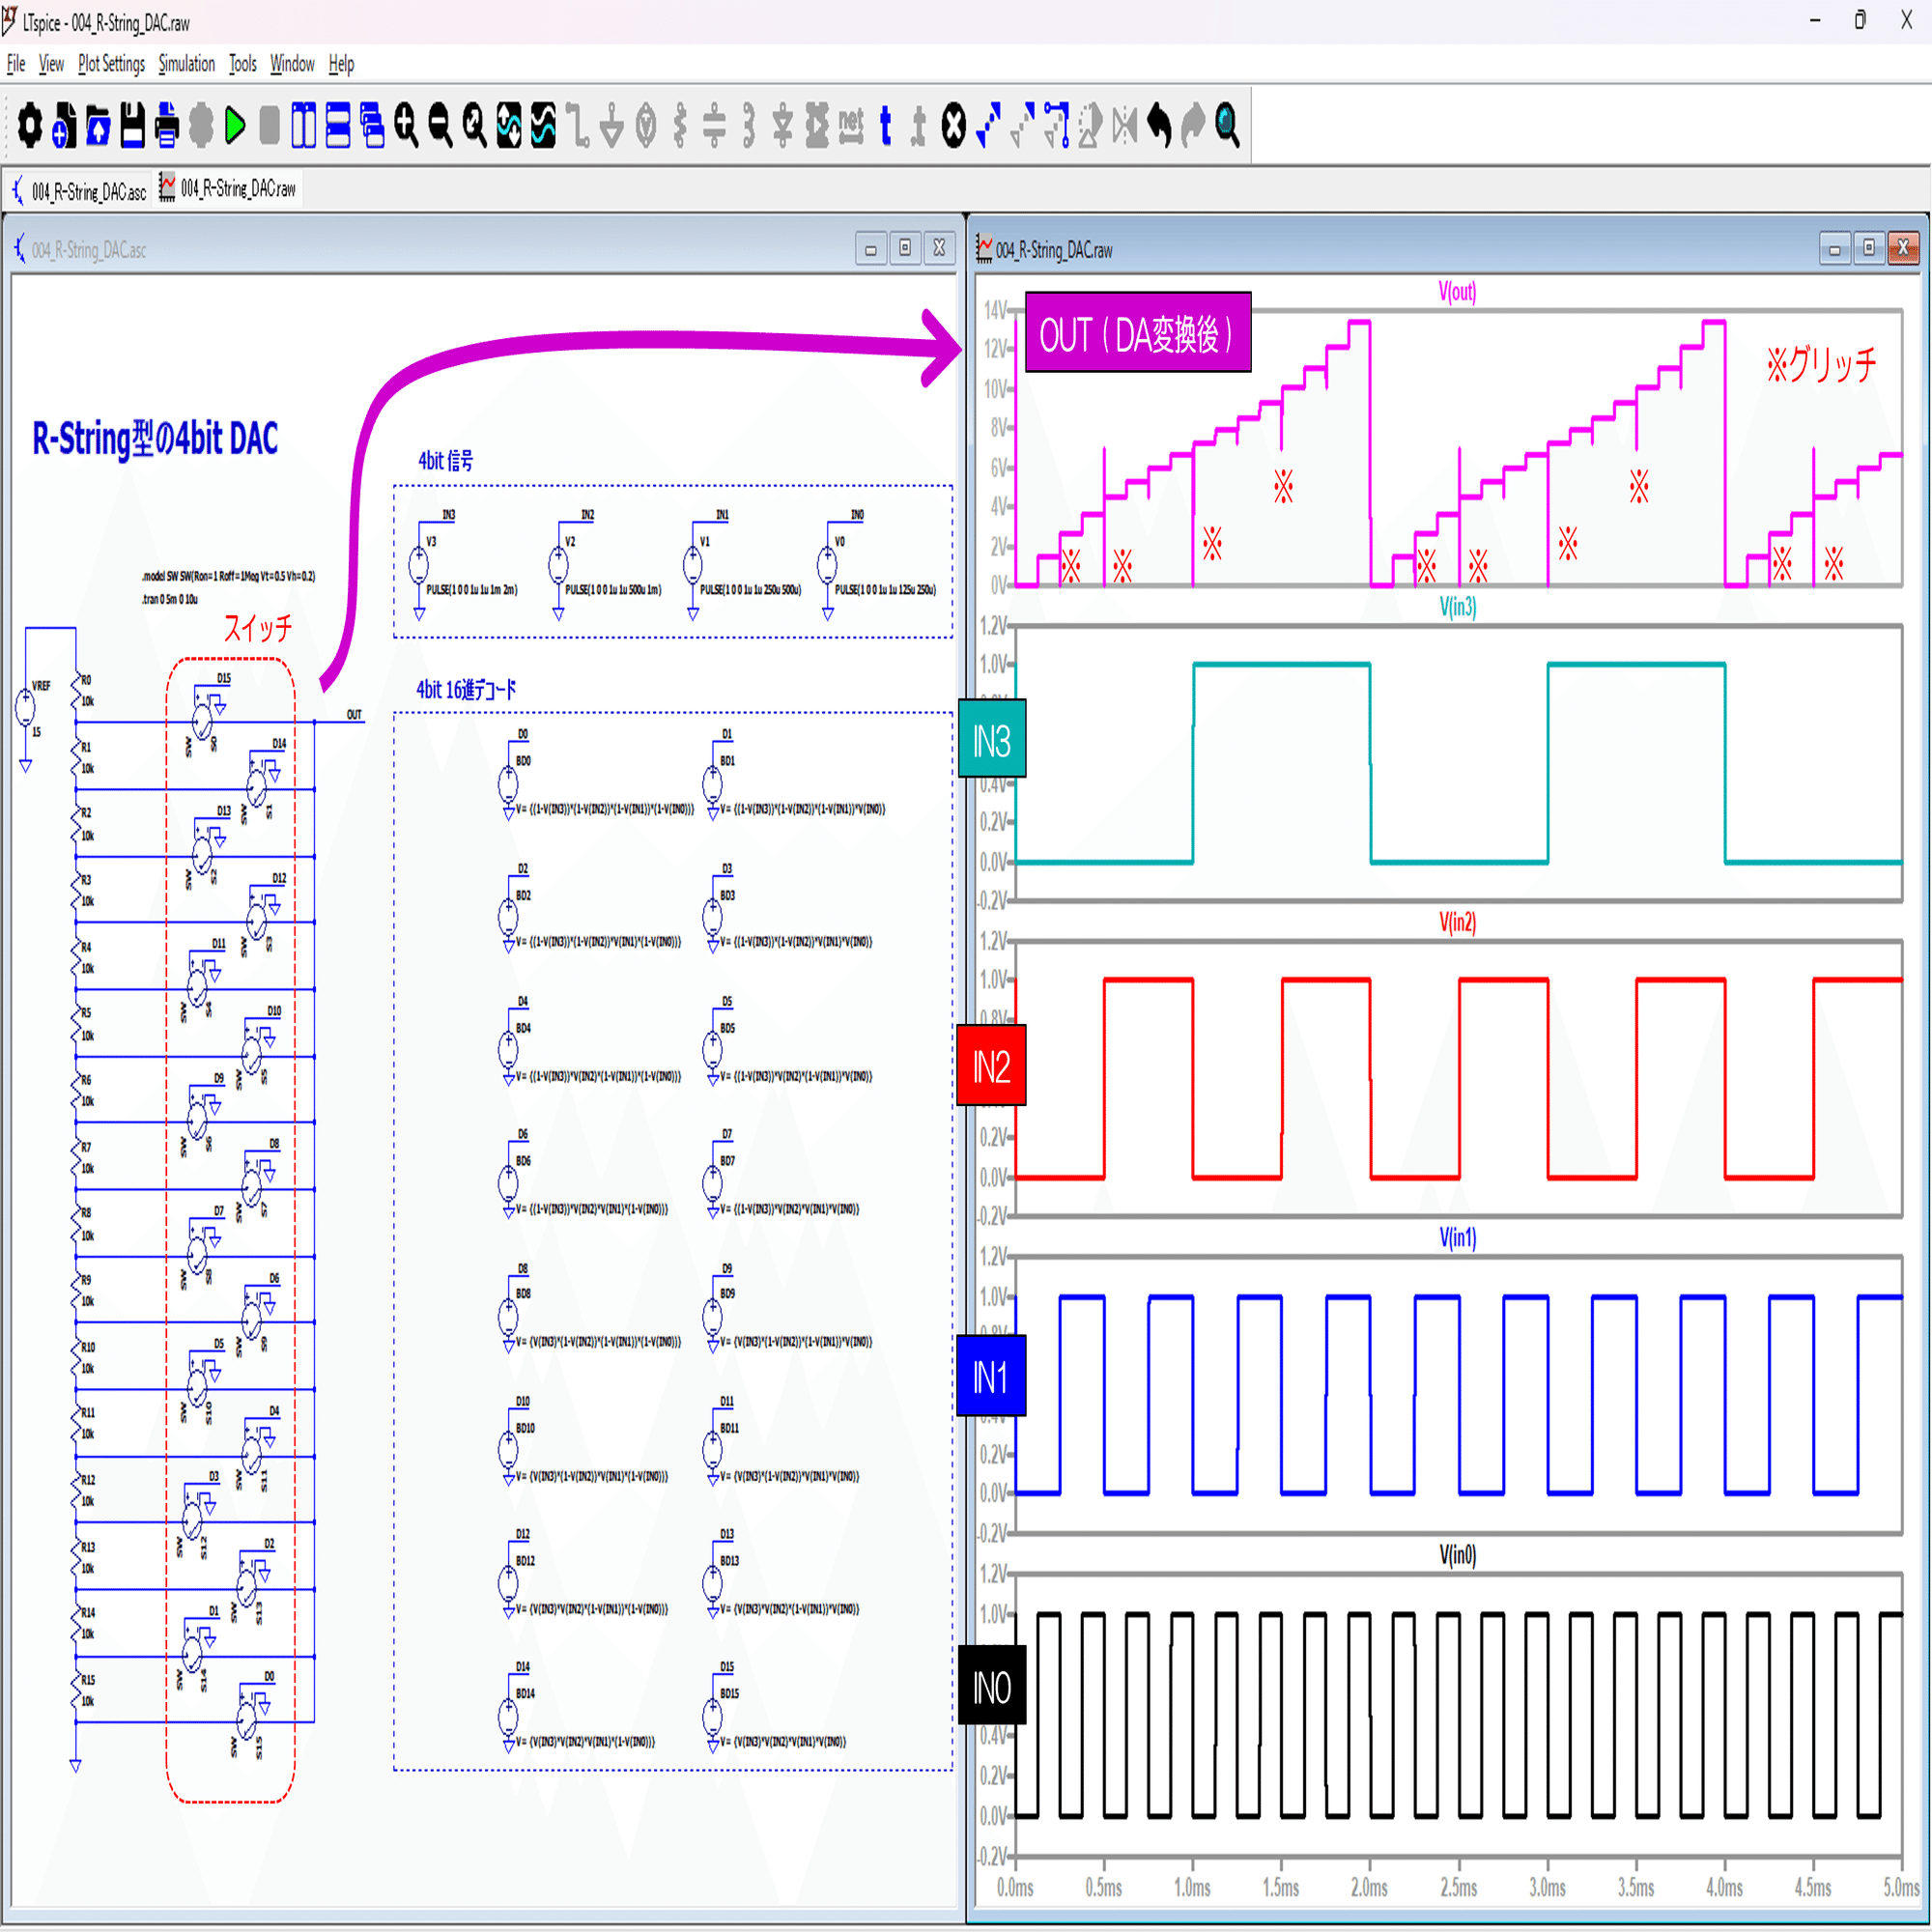
Task: Open the settings gear in toolbar
Action: (30, 126)
